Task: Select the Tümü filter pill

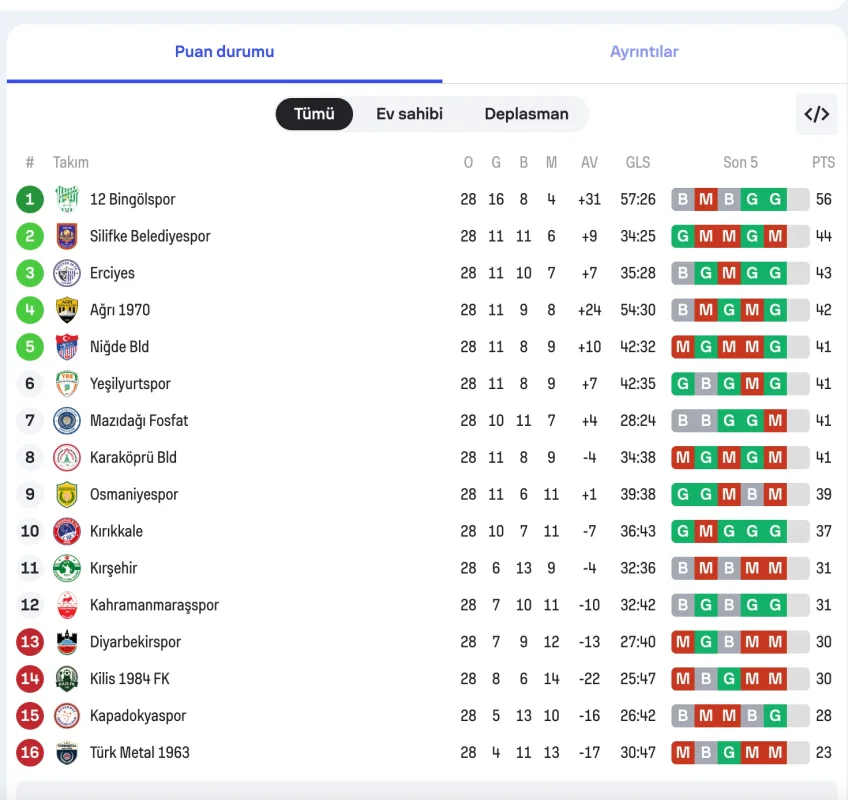Action: 314,114
